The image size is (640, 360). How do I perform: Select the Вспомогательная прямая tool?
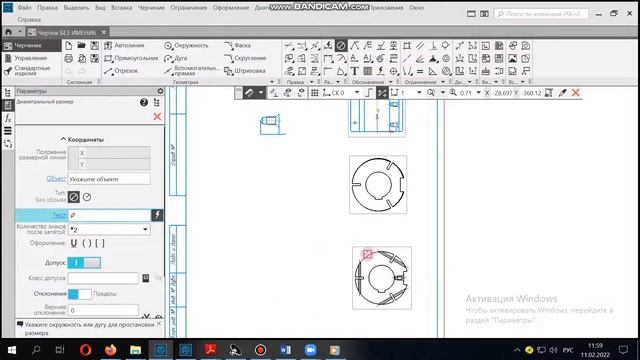(x=192, y=71)
